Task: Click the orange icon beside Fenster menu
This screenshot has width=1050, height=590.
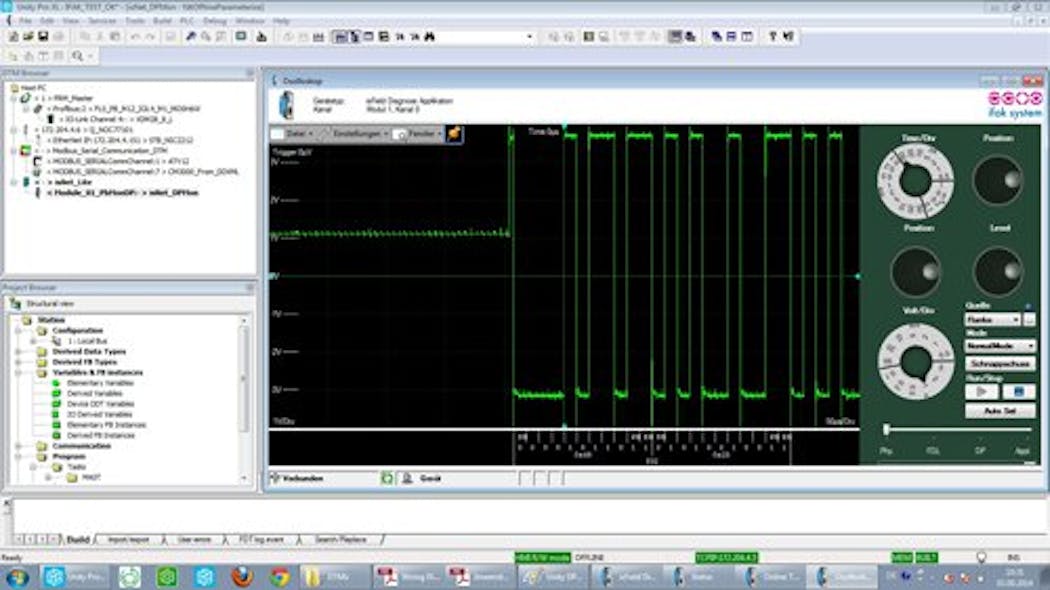Action: [454, 134]
